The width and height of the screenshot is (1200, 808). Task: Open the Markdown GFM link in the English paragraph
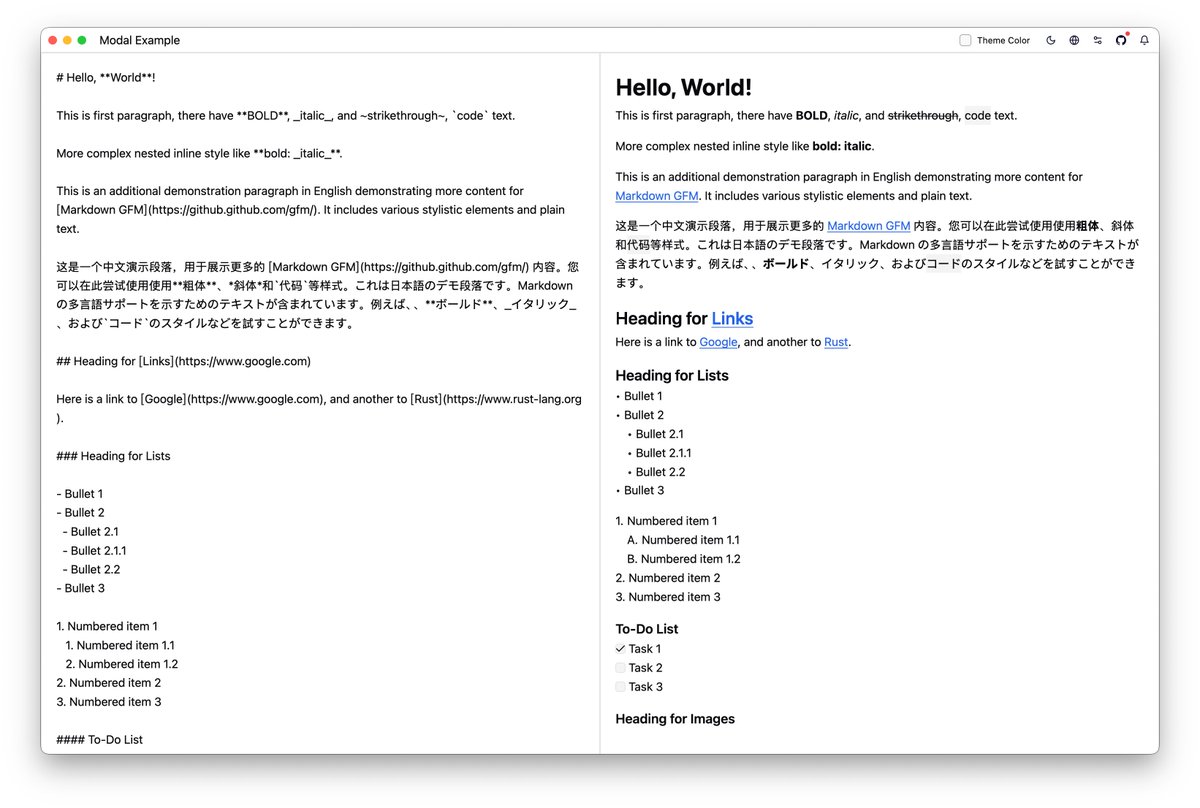(656, 195)
